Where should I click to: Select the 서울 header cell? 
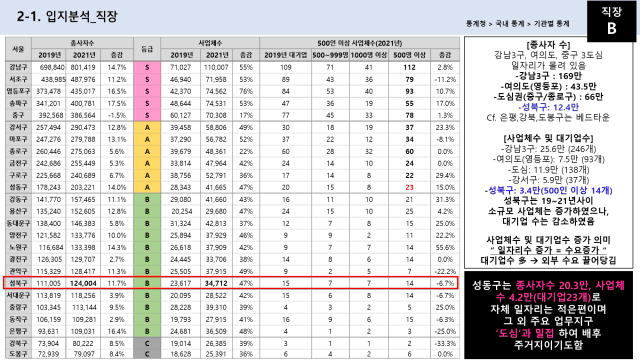(x=18, y=49)
